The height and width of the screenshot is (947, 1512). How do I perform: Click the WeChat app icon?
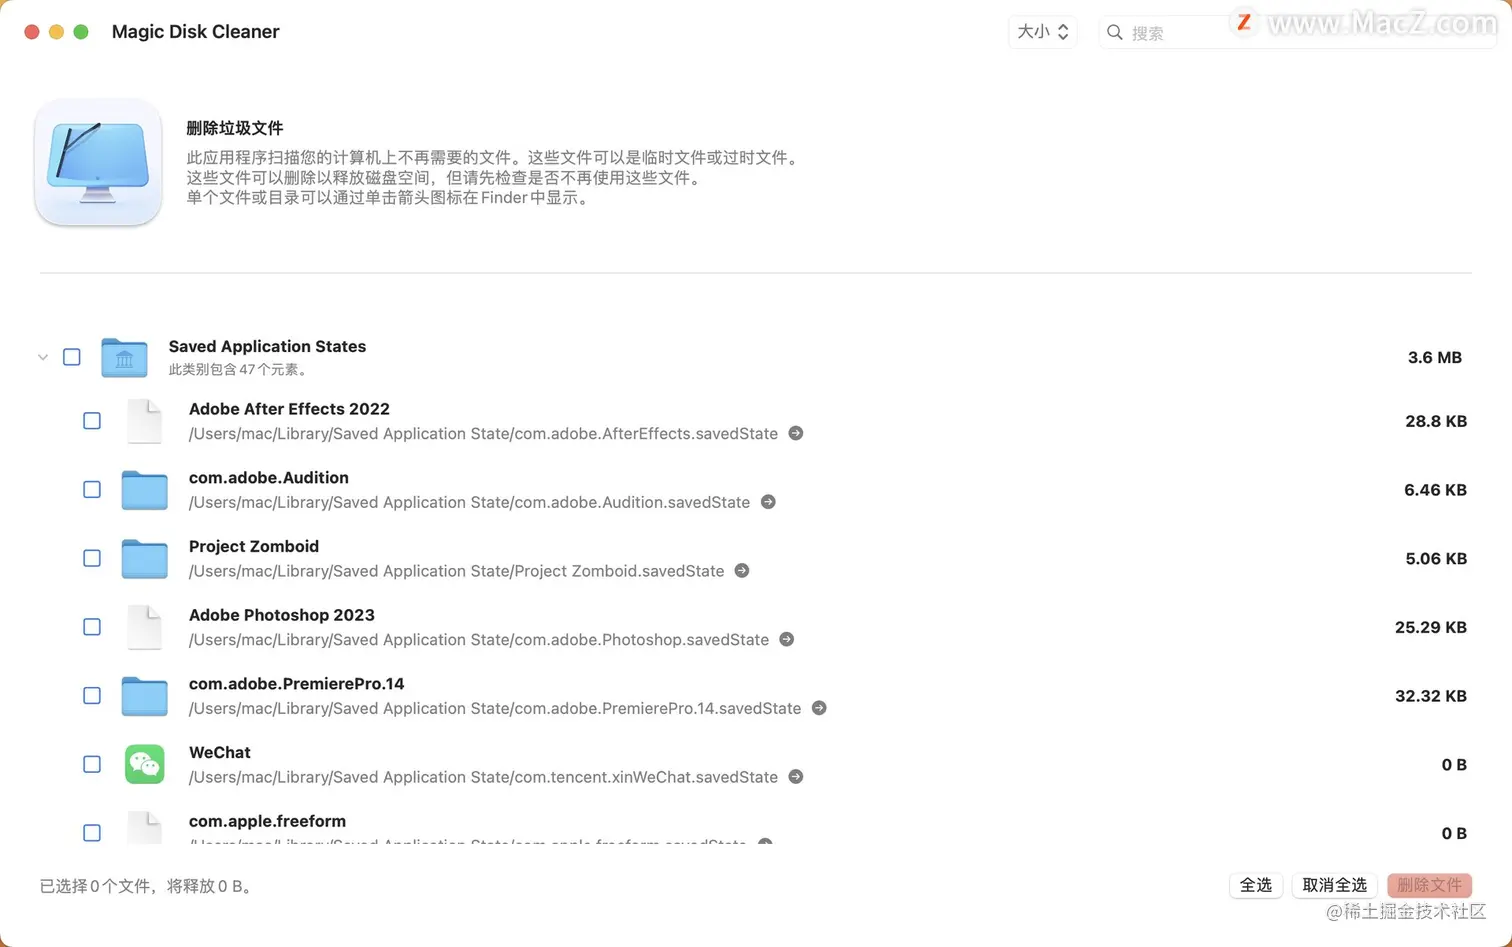(144, 764)
